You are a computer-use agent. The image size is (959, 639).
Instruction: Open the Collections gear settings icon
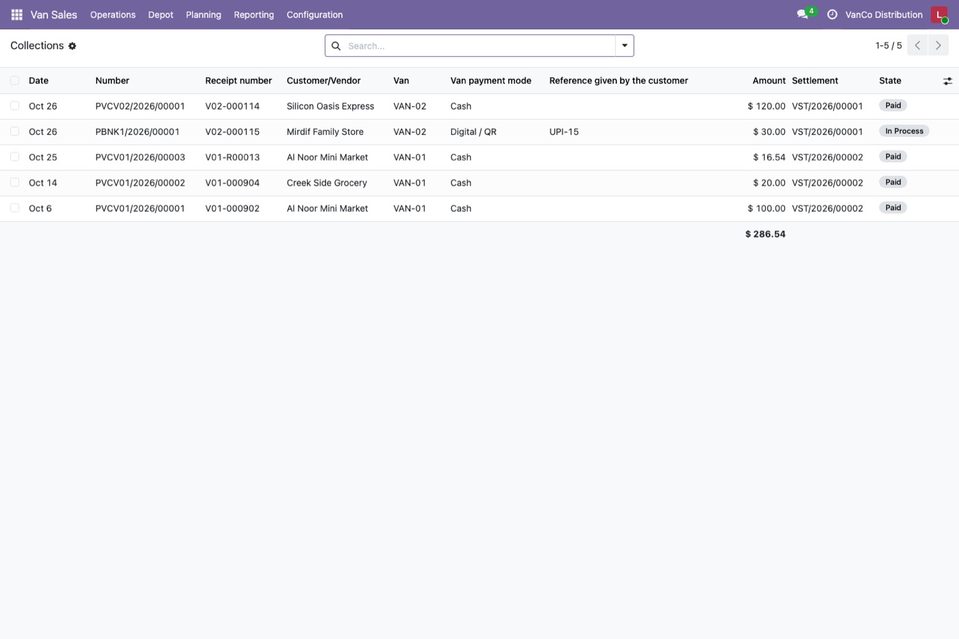pos(72,46)
